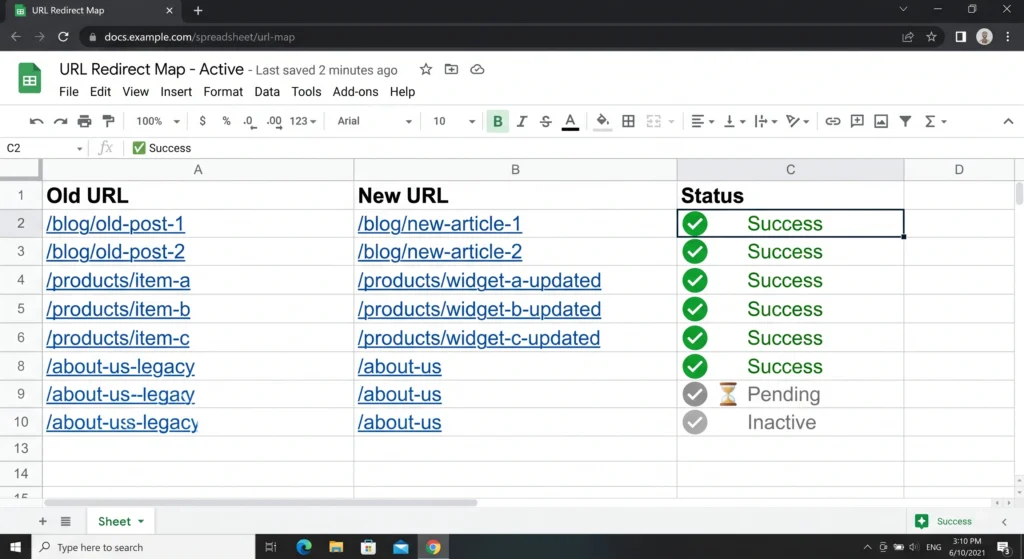Open Functions sigma dropdown
1024x559 pixels.
(x=935, y=121)
